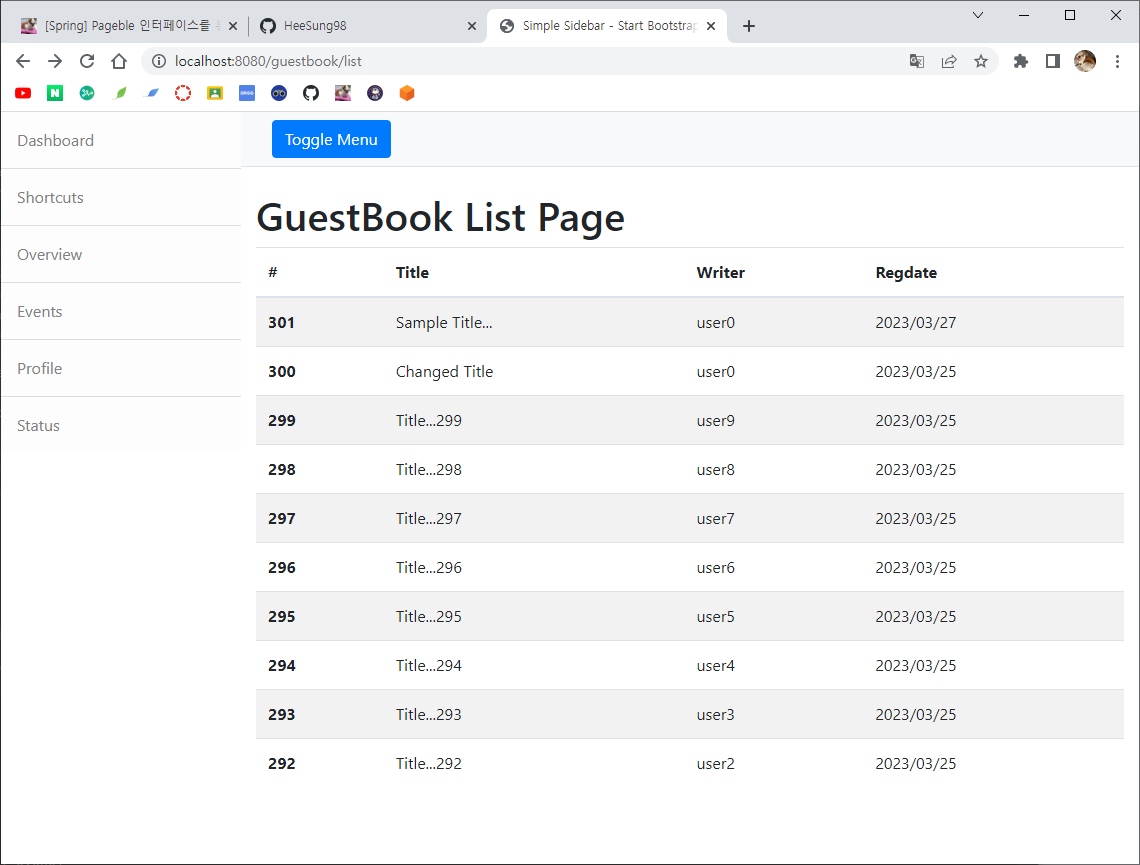View site information for localhost
This screenshot has height=865, width=1140.
point(158,61)
